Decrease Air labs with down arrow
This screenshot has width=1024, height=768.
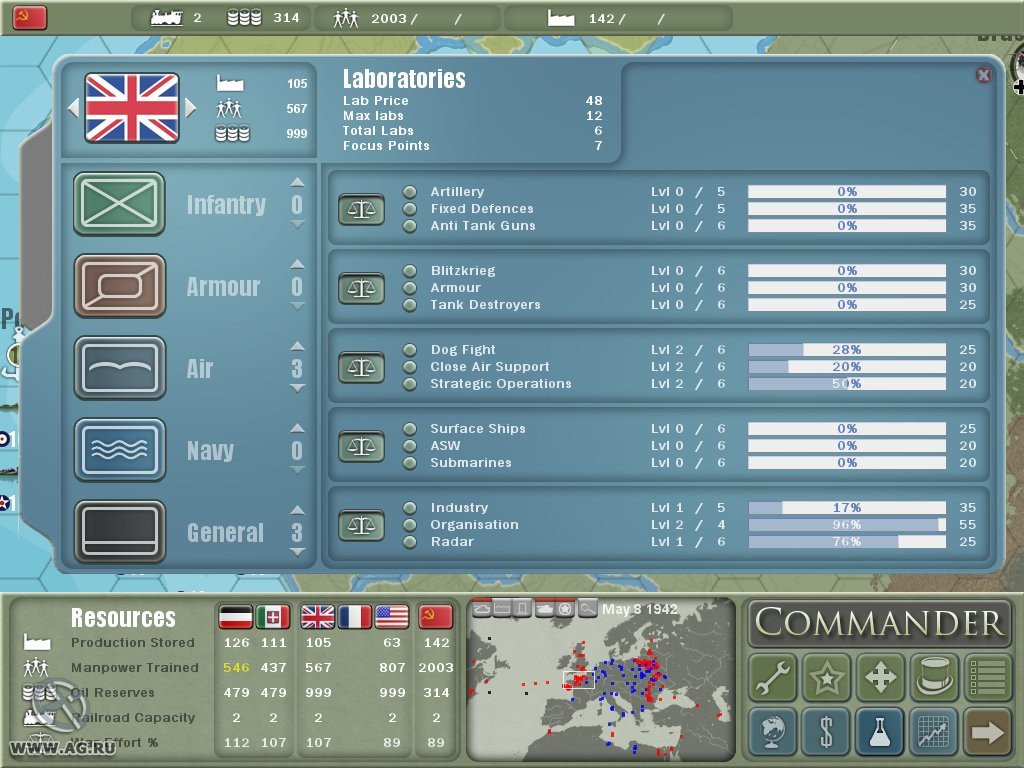pos(297,389)
